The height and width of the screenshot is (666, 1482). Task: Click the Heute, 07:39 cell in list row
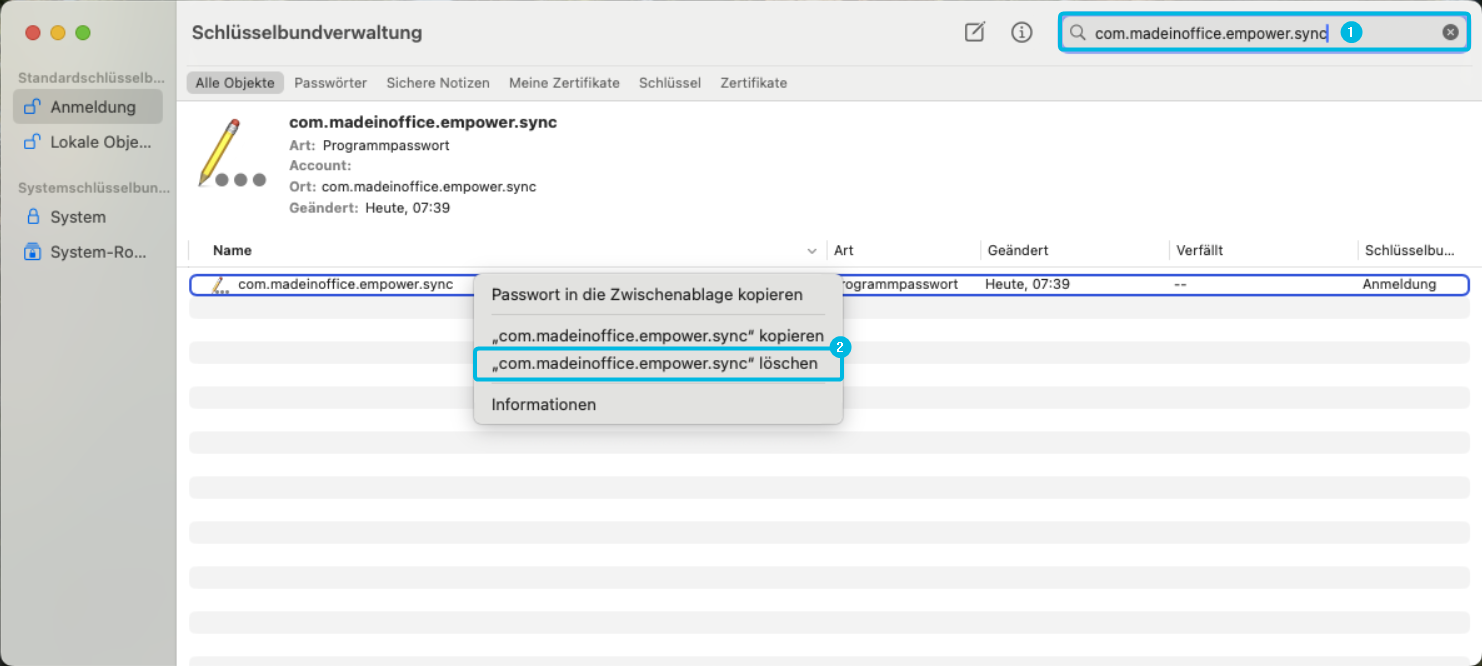[x=1027, y=285]
